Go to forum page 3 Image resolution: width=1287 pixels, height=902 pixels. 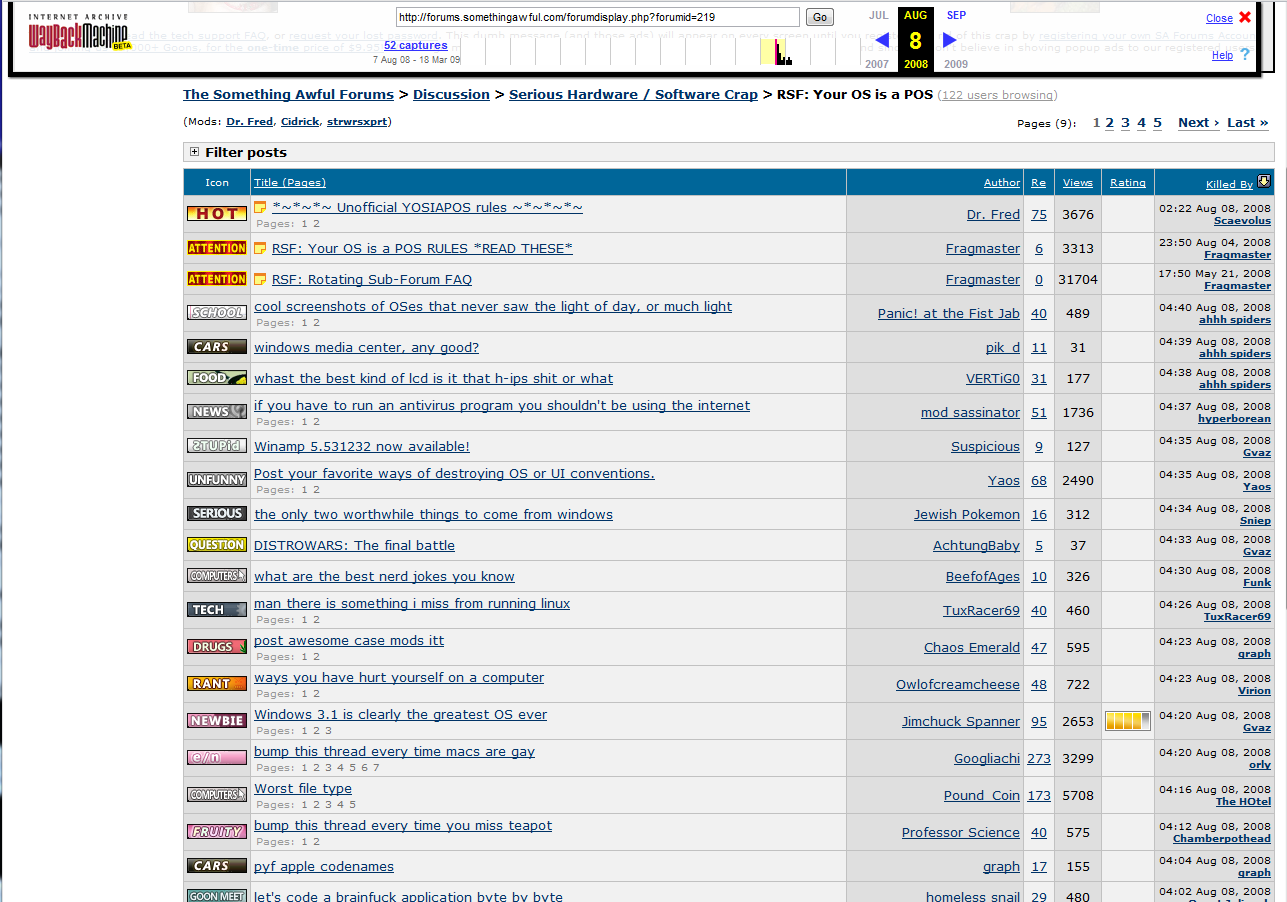[1125, 122]
